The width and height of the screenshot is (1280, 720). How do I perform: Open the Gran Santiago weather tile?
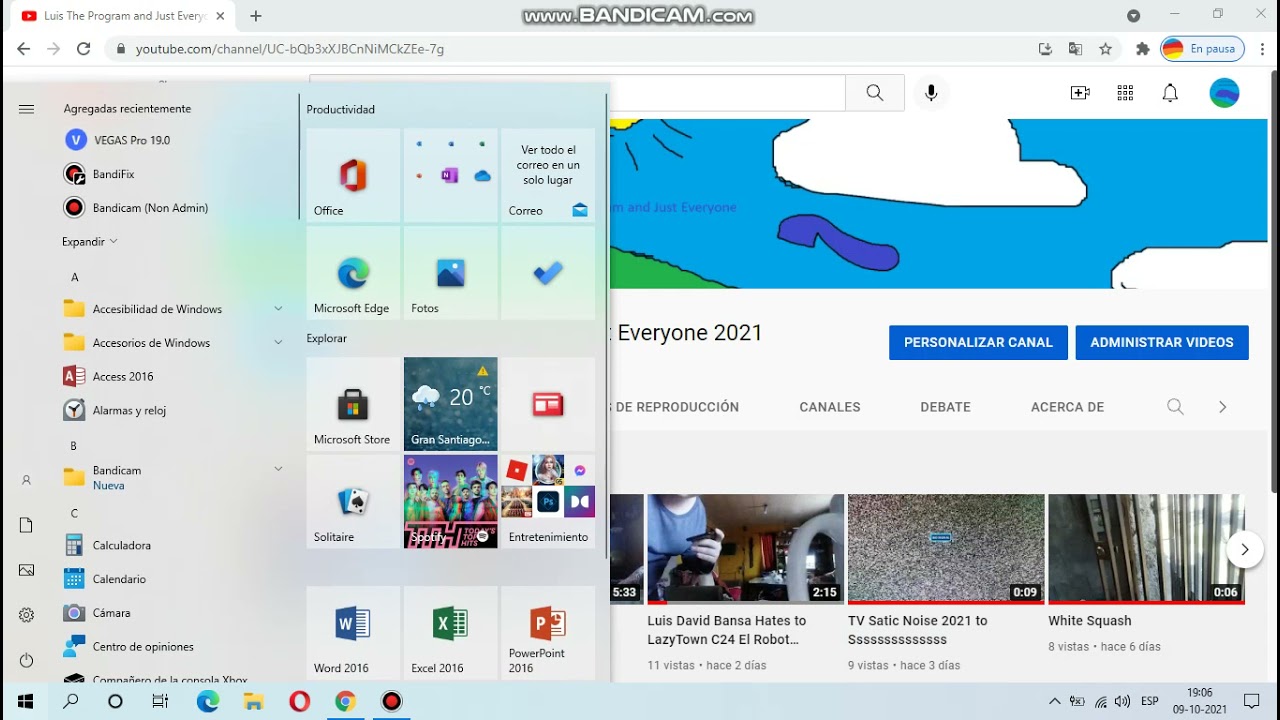pyautogui.click(x=450, y=404)
